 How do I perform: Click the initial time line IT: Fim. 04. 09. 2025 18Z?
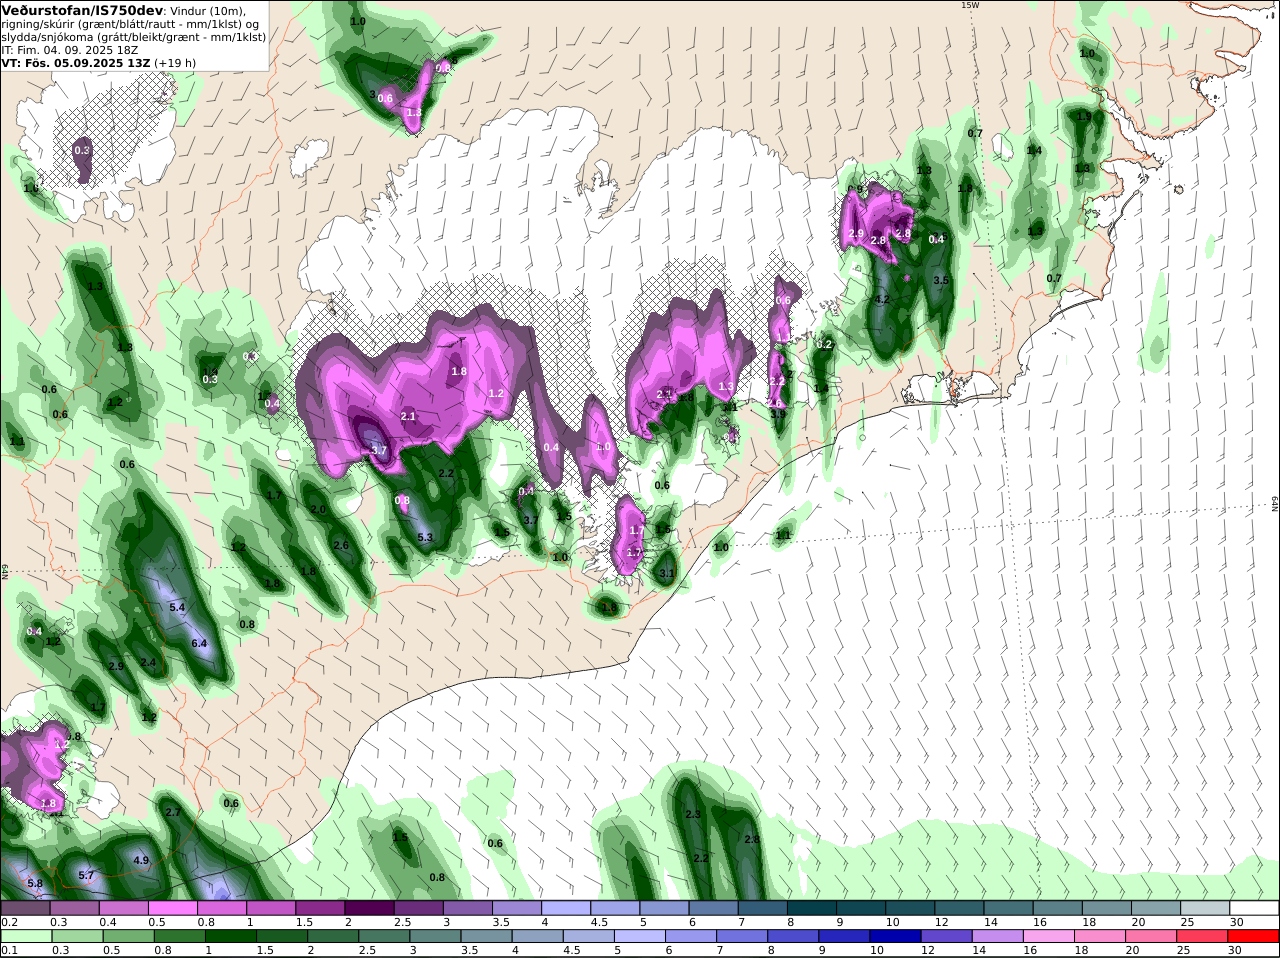70,49
